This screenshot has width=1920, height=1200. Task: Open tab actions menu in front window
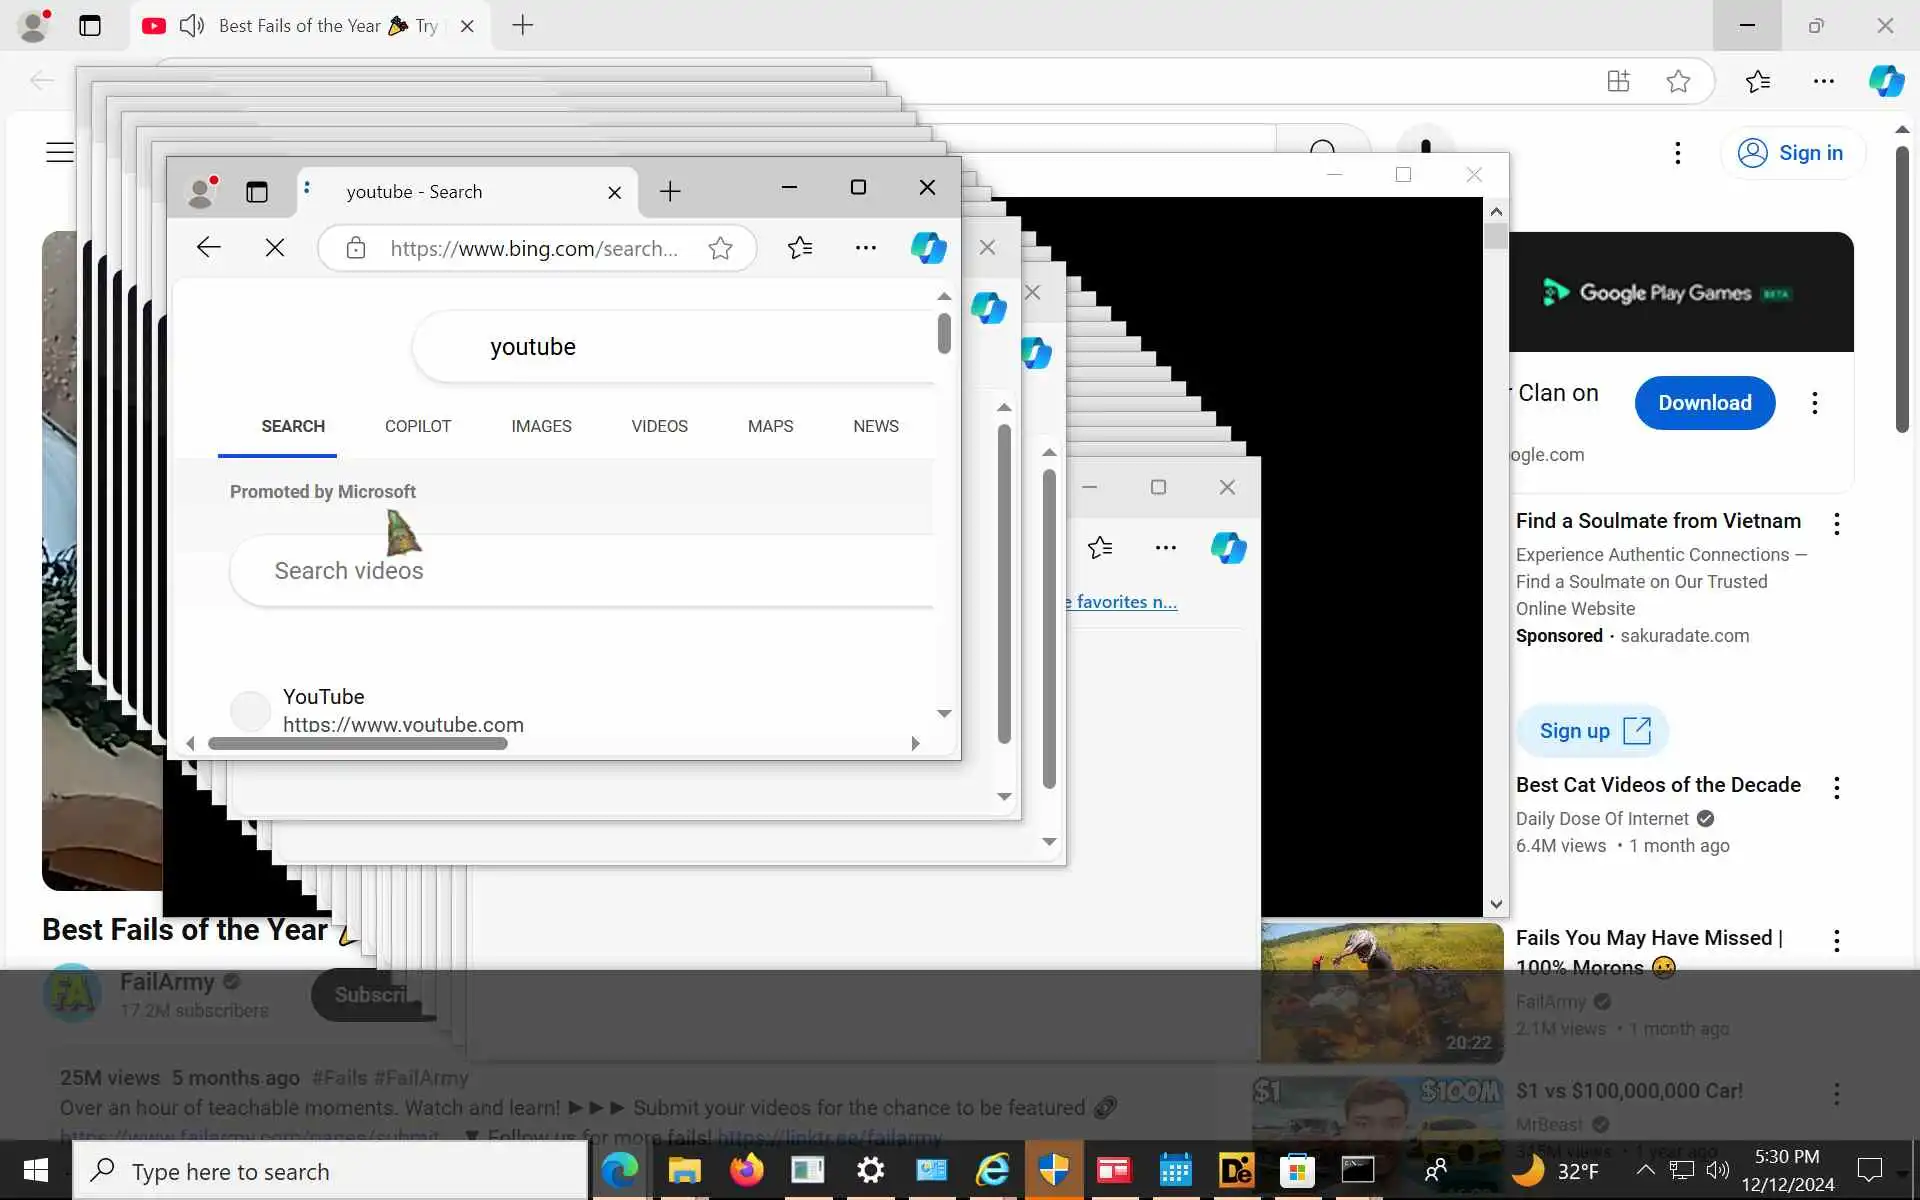(x=257, y=192)
